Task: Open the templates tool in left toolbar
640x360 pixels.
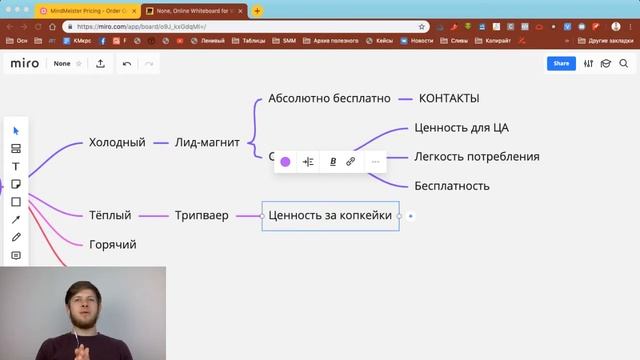Action: coord(16,149)
